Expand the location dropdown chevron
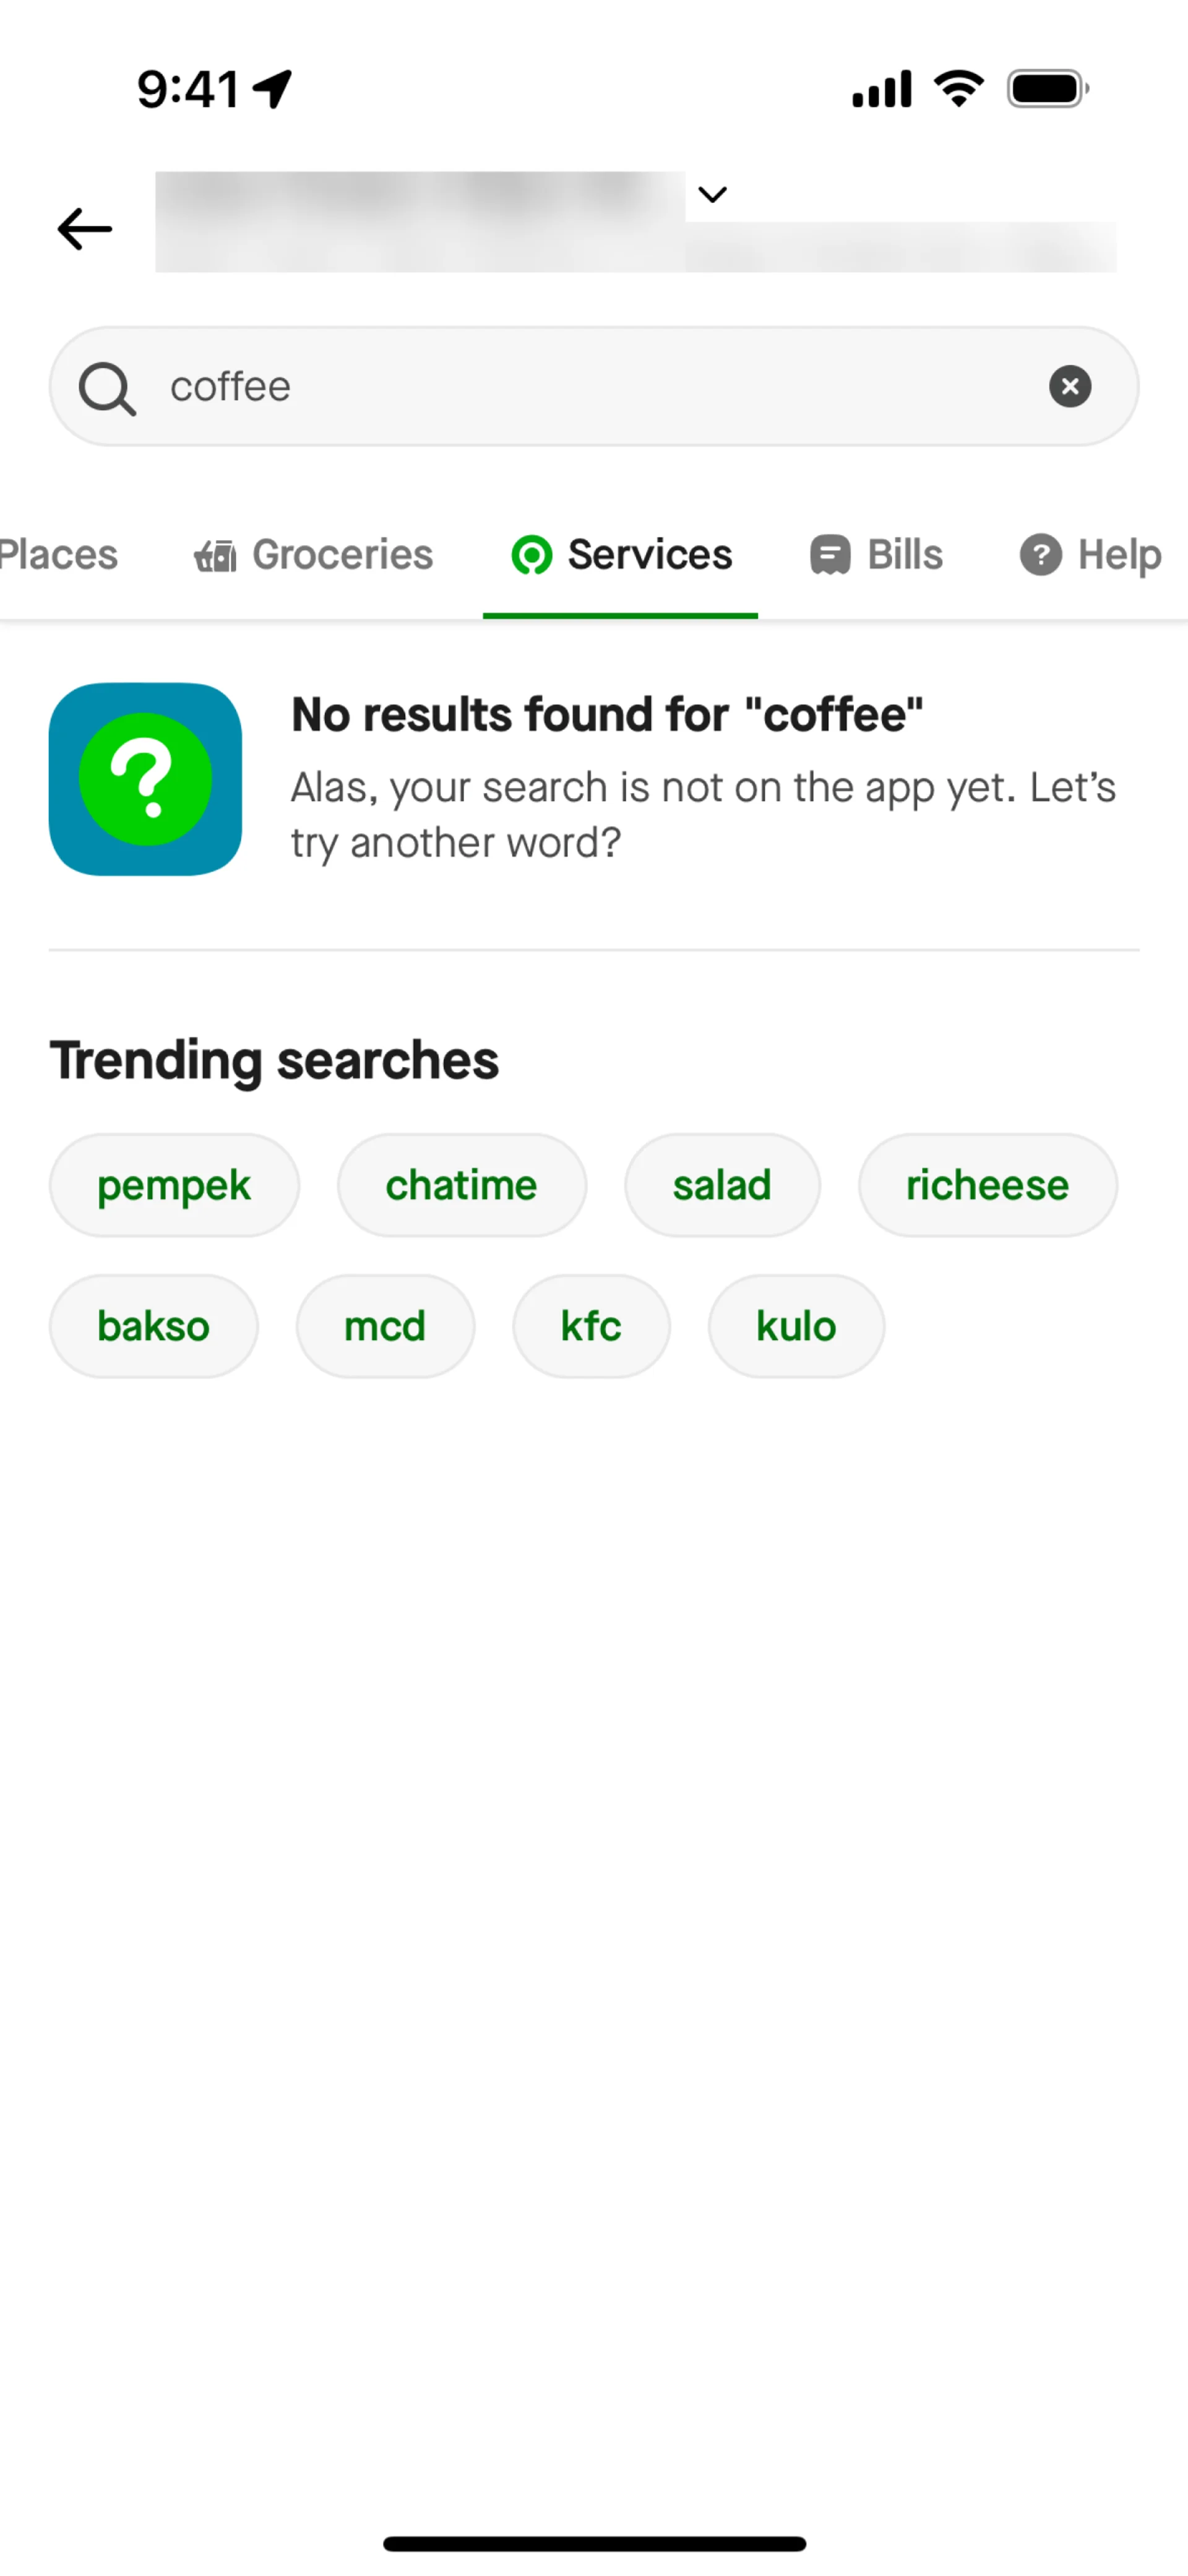Viewport: 1188px width, 2576px height. point(712,194)
